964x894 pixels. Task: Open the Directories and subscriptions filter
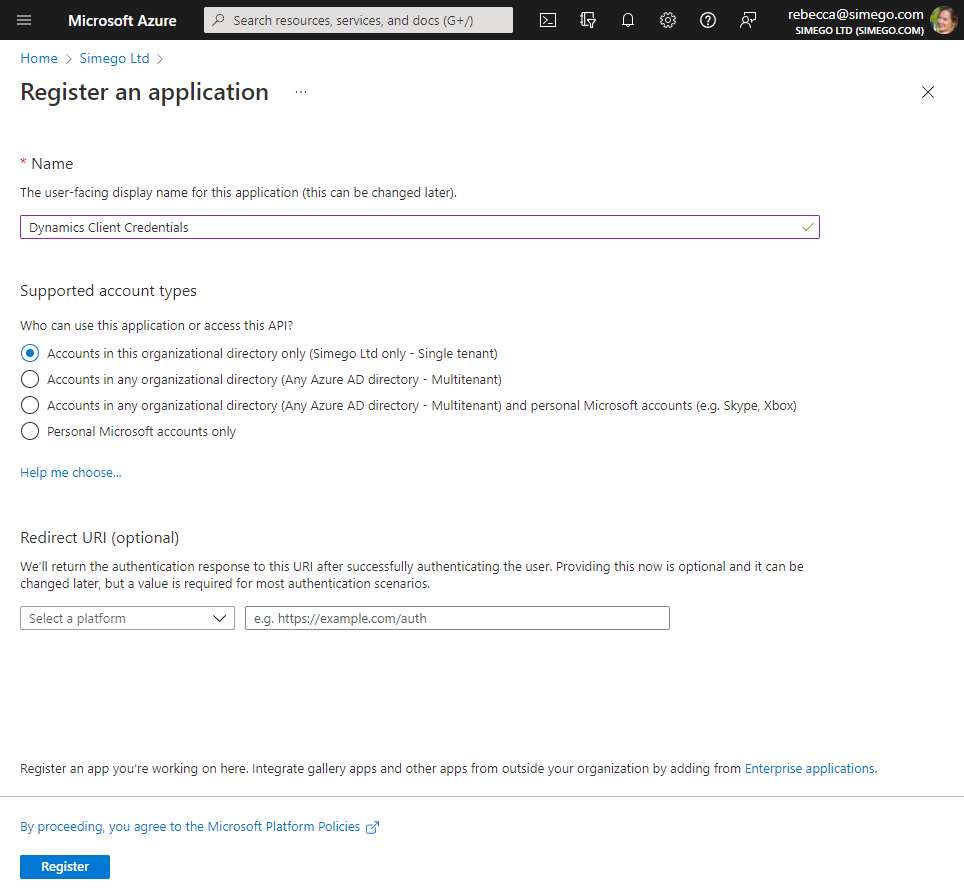point(588,20)
